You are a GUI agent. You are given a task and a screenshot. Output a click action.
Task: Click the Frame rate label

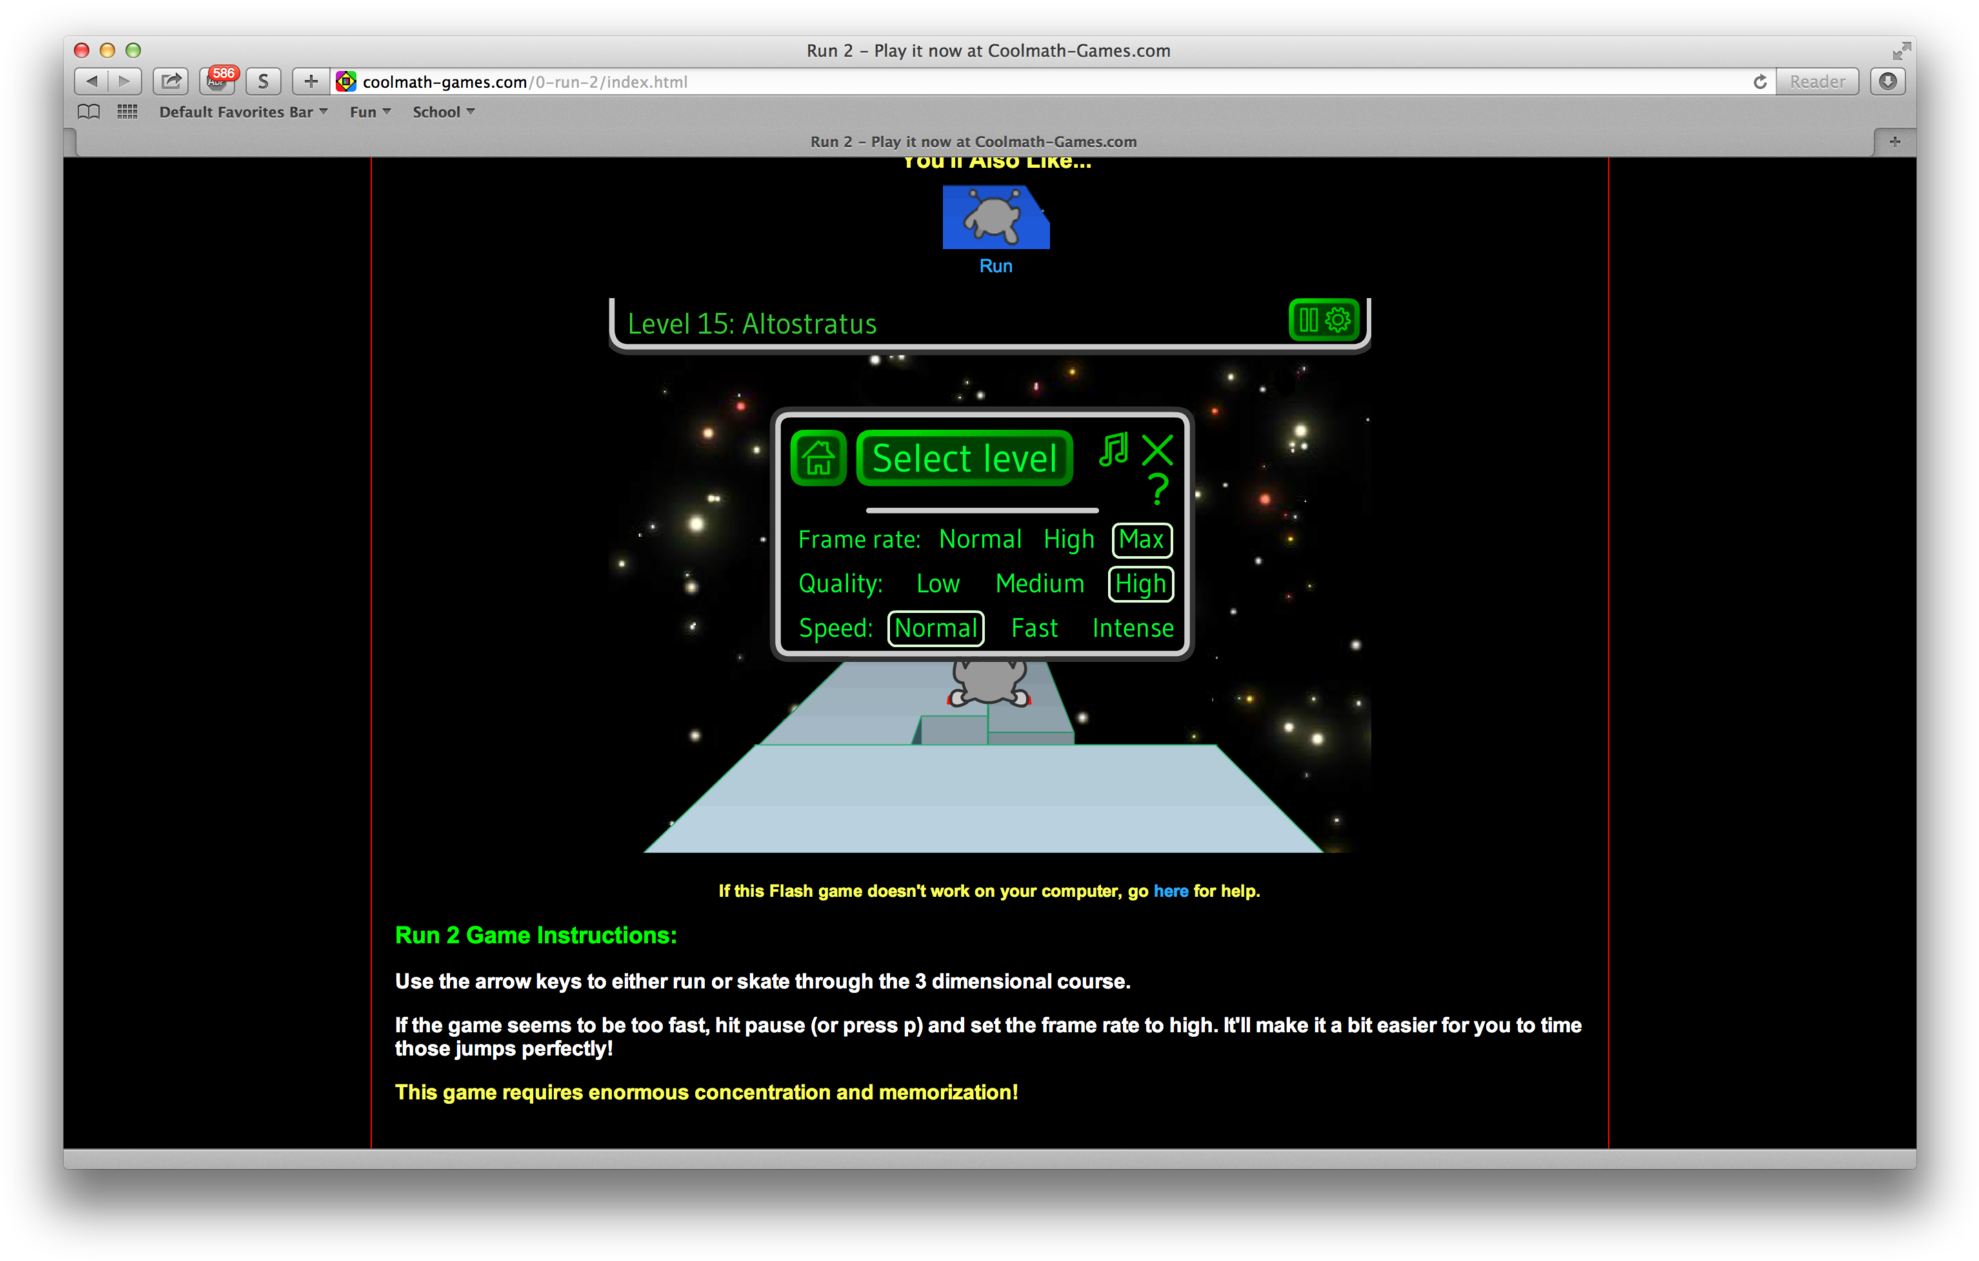pos(859,540)
